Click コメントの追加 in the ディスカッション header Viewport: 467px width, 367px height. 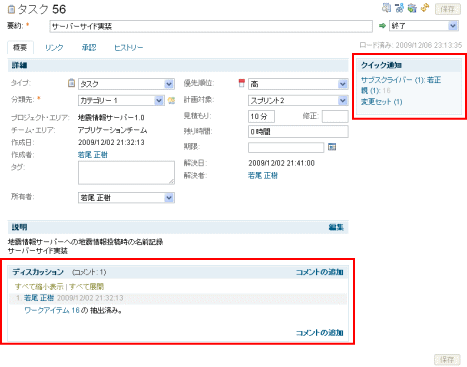(x=320, y=272)
